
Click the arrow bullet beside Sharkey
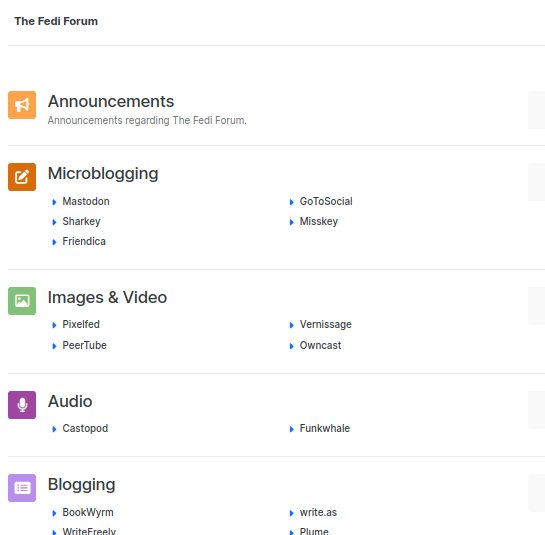[x=54, y=222]
